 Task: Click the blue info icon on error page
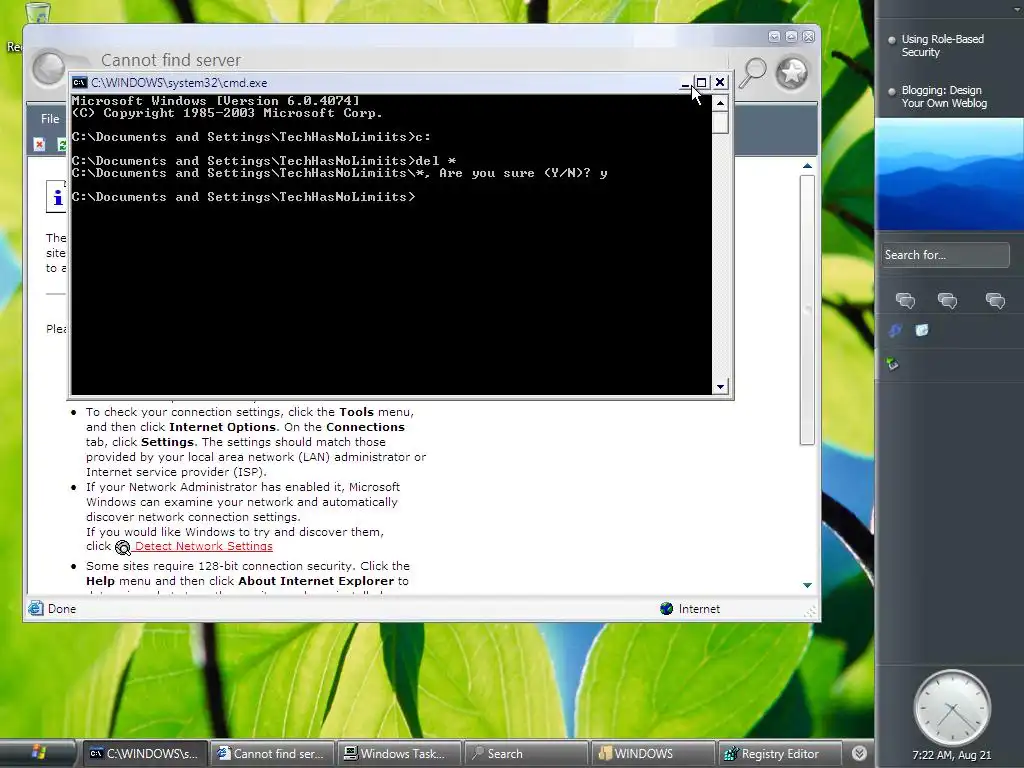[57, 197]
